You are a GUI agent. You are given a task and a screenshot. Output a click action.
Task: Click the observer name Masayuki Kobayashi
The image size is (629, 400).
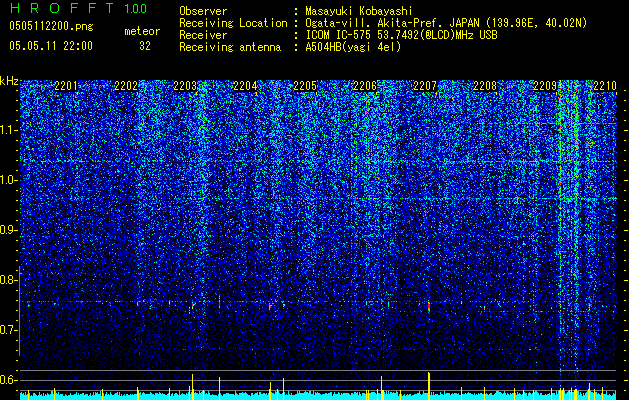pyautogui.click(x=358, y=11)
